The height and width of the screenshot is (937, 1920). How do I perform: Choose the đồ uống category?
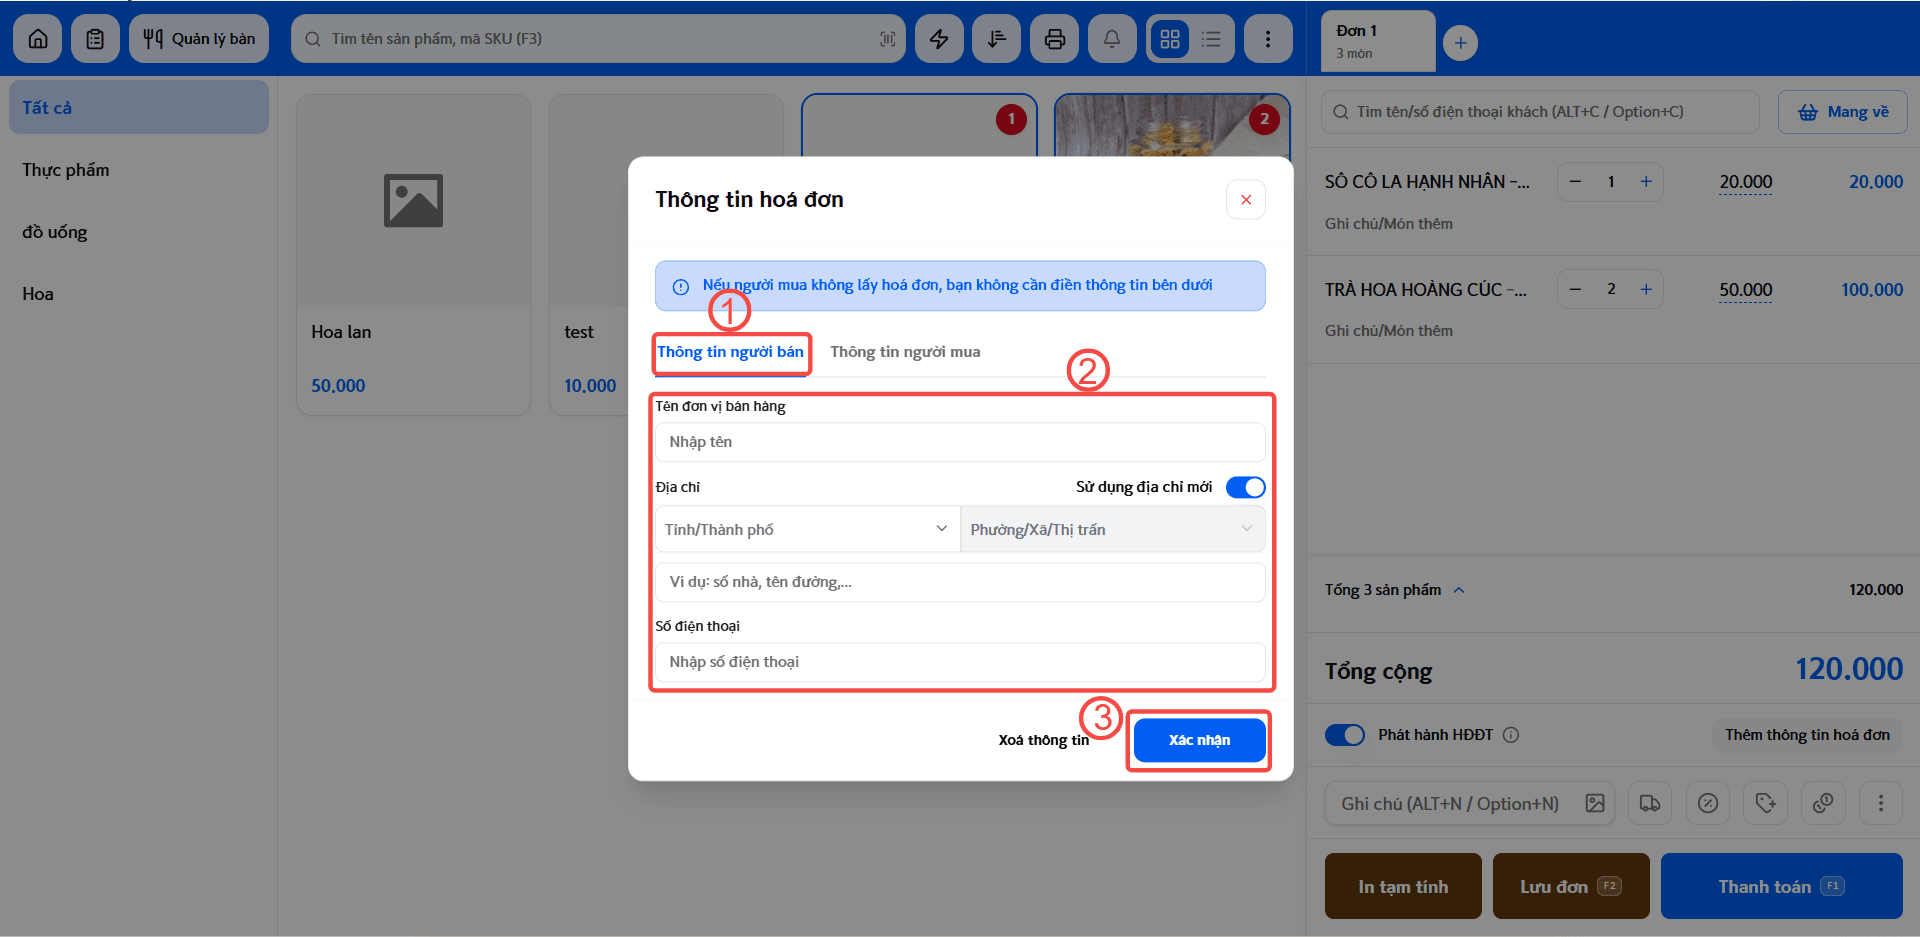click(139, 232)
